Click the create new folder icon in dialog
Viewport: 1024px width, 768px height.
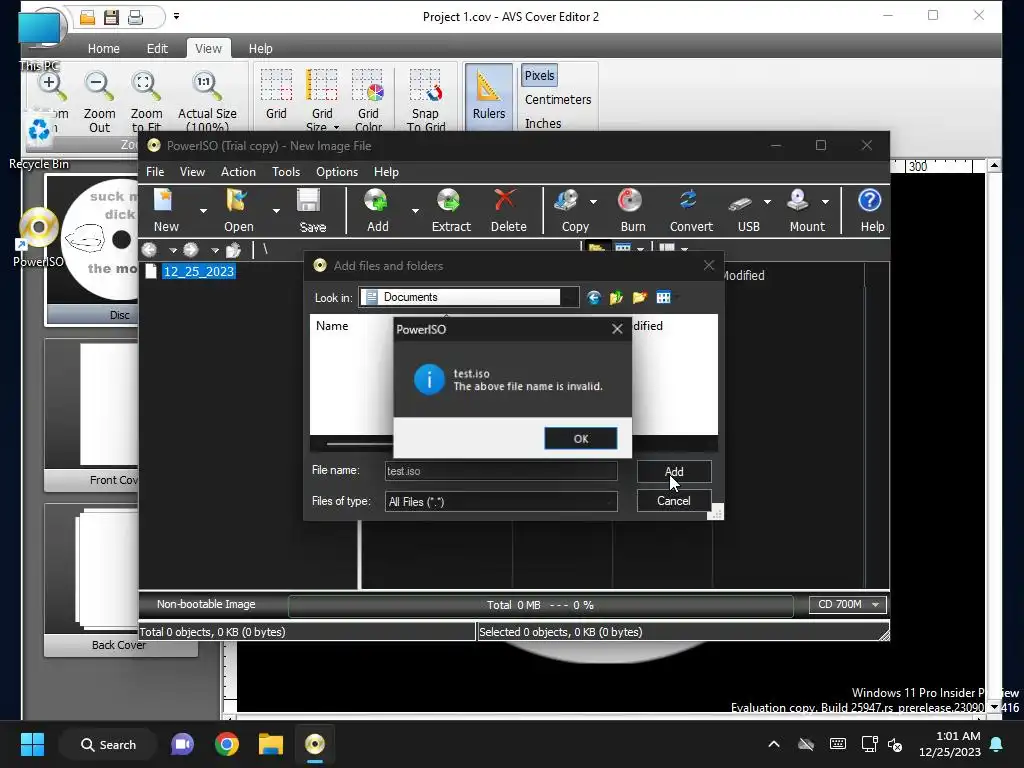click(639, 298)
